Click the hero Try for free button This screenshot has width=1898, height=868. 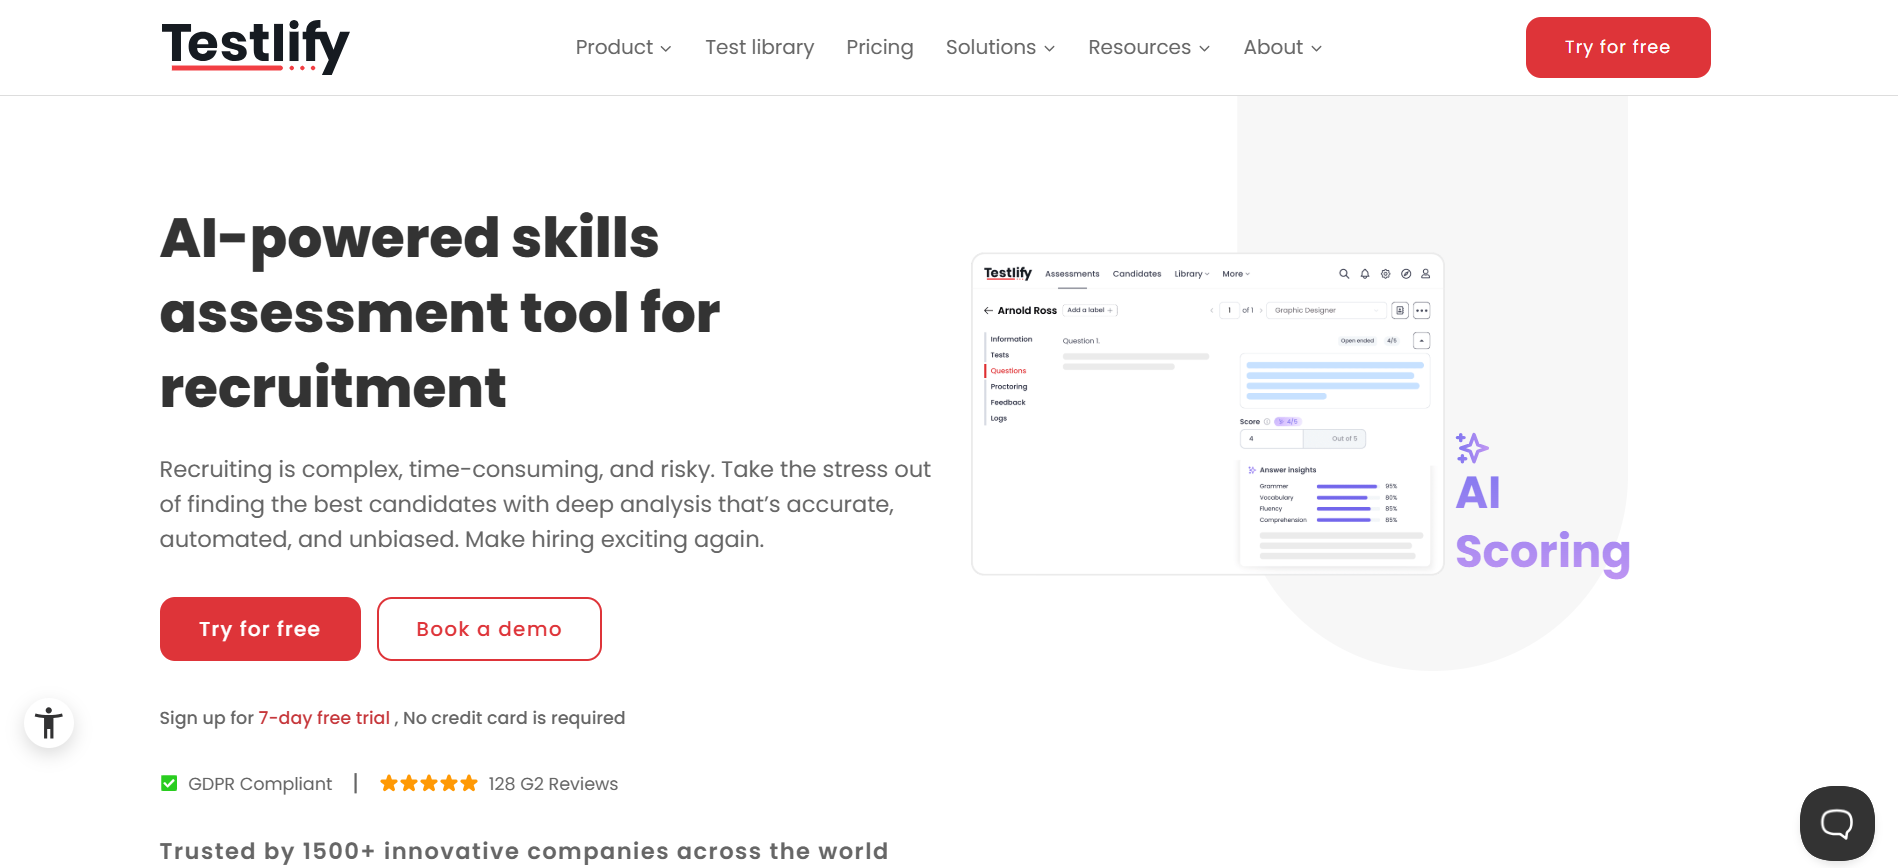[260, 629]
